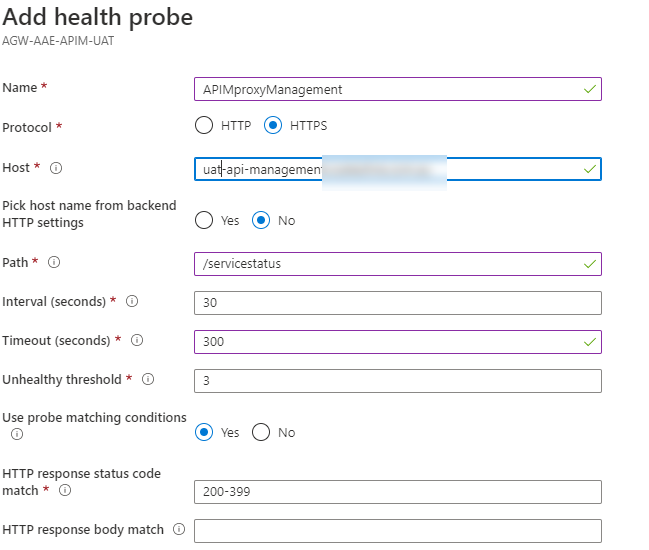Image resolution: width=649 pixels, height=550 pixels.
Task: Select the HTTPS protocol radio button
Action: (273, 126)
